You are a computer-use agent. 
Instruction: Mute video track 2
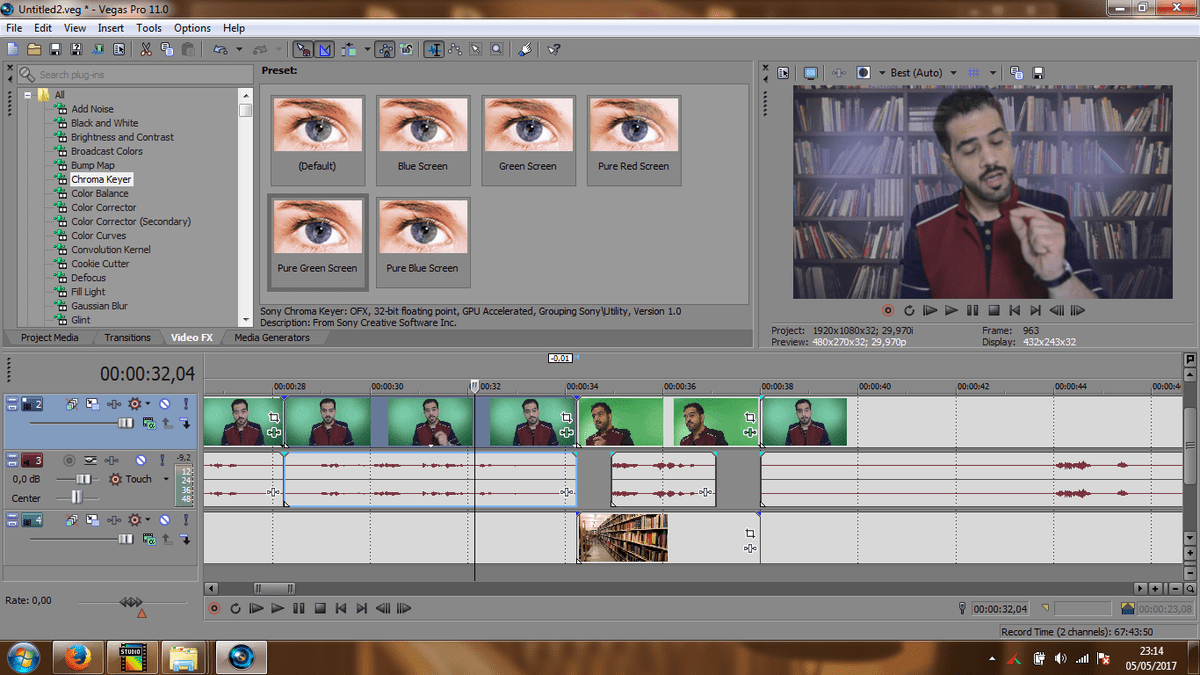pos(165,404)
